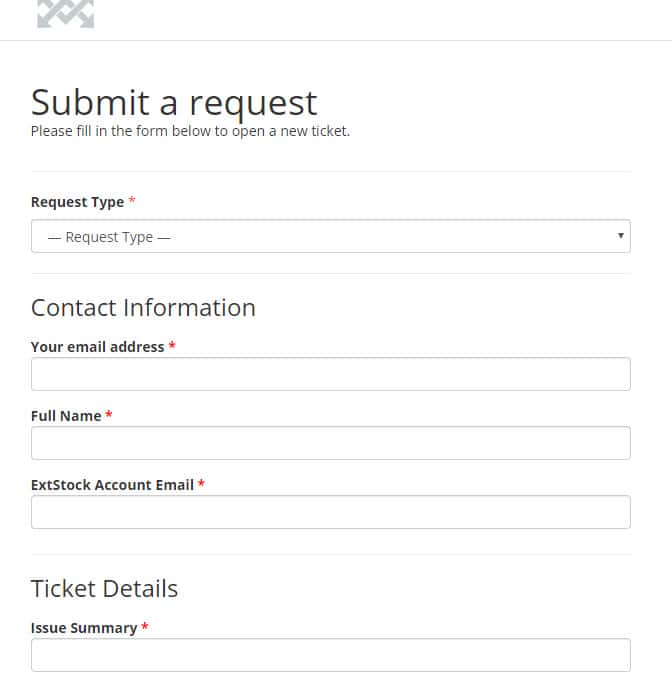The width and height of the screenshot is (672, 675).
Task: Click the "ExtStock Account Email" label
Action: (112, 485)
